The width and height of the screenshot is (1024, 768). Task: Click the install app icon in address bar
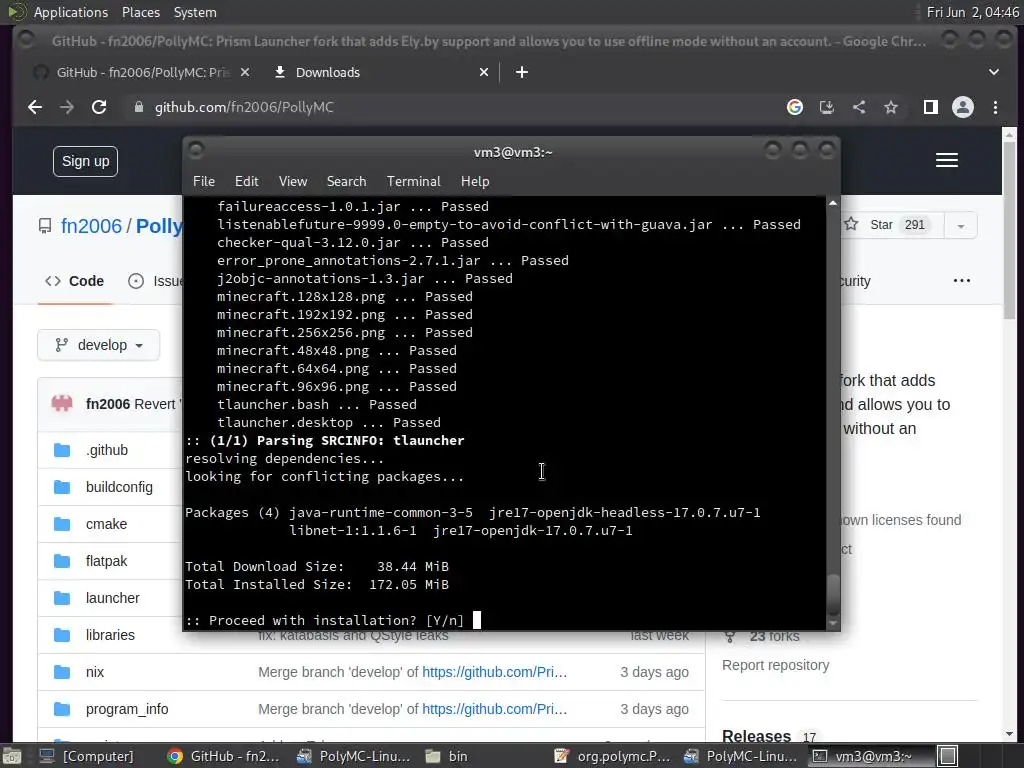tap(827, 107)
